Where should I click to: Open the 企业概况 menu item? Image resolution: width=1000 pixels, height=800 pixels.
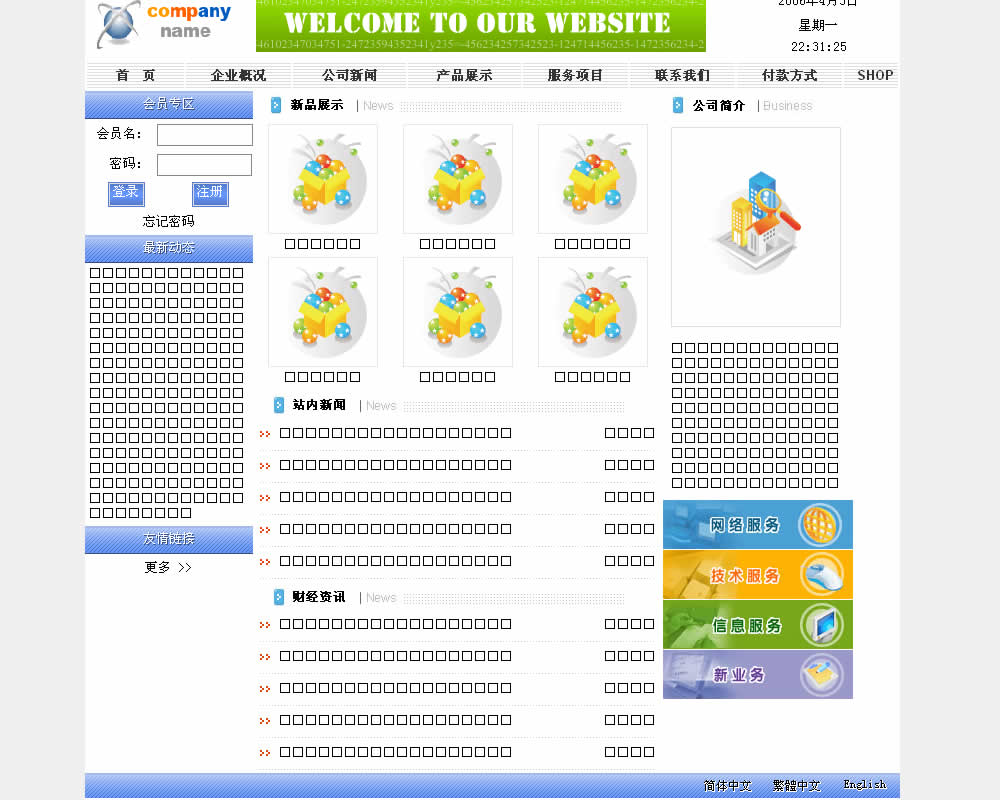(x=239, y=75)
